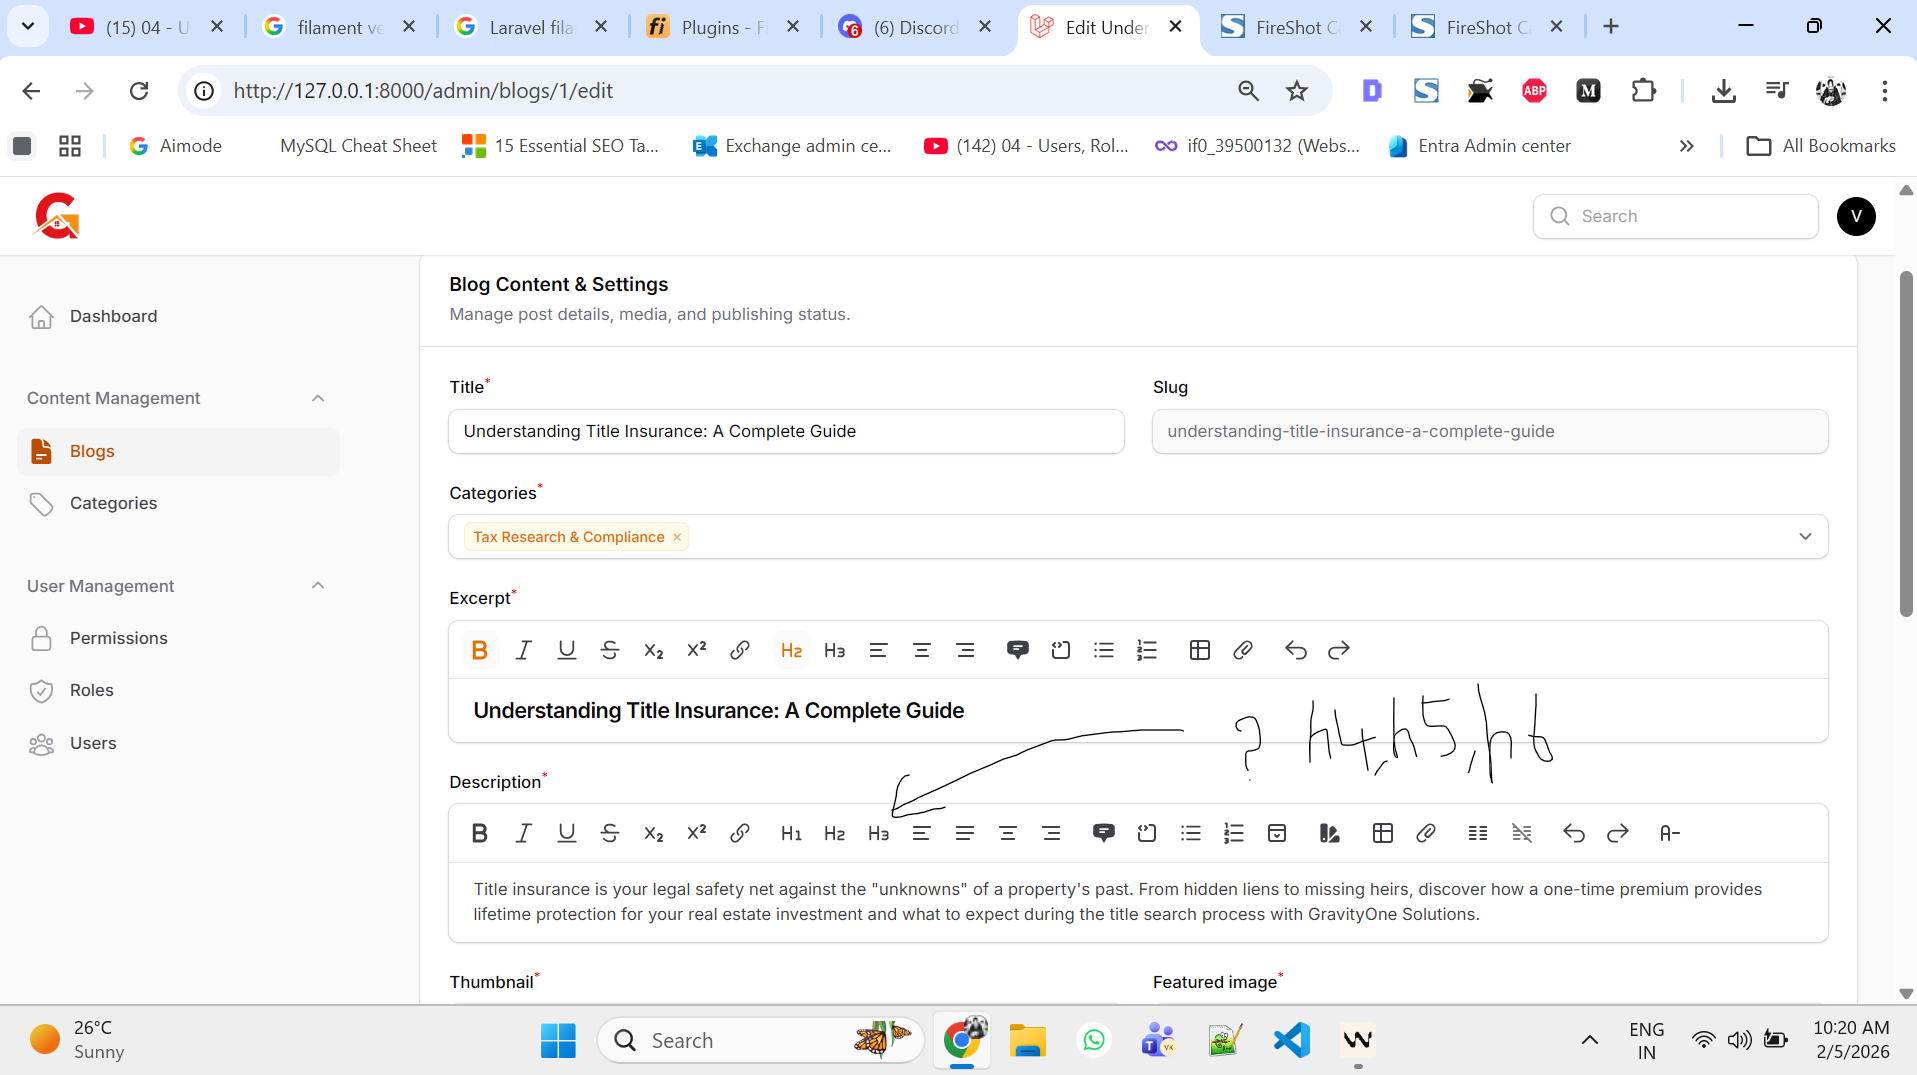Attach a file in the Description toolbar
This screenshot has width=1917, height=1075.
tap(1426, 833)
